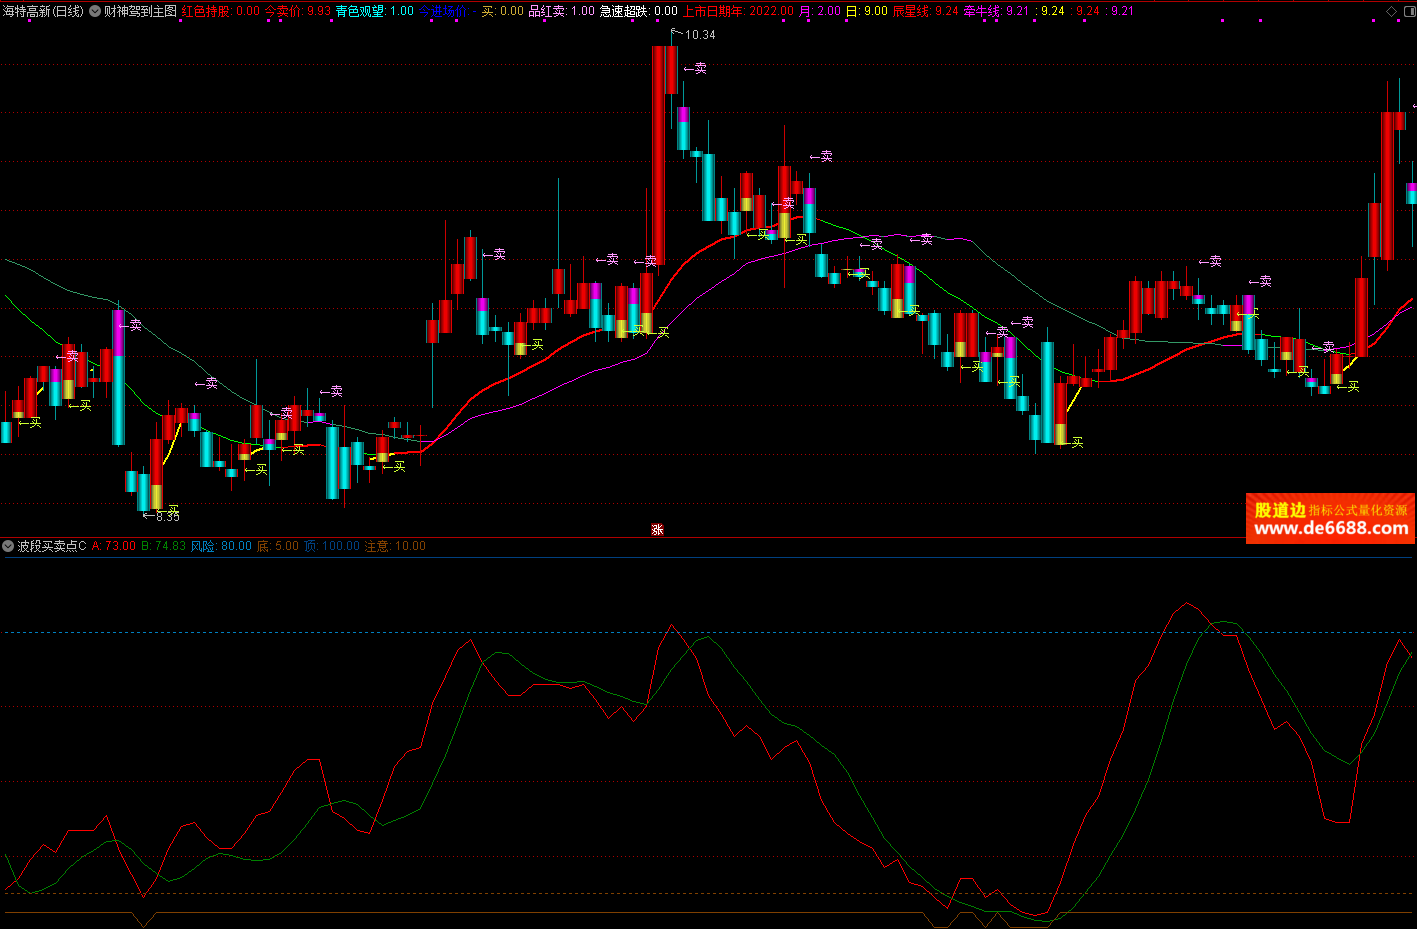Expand the 波段买卖点C indicator menu arrow

pos(8,546)
